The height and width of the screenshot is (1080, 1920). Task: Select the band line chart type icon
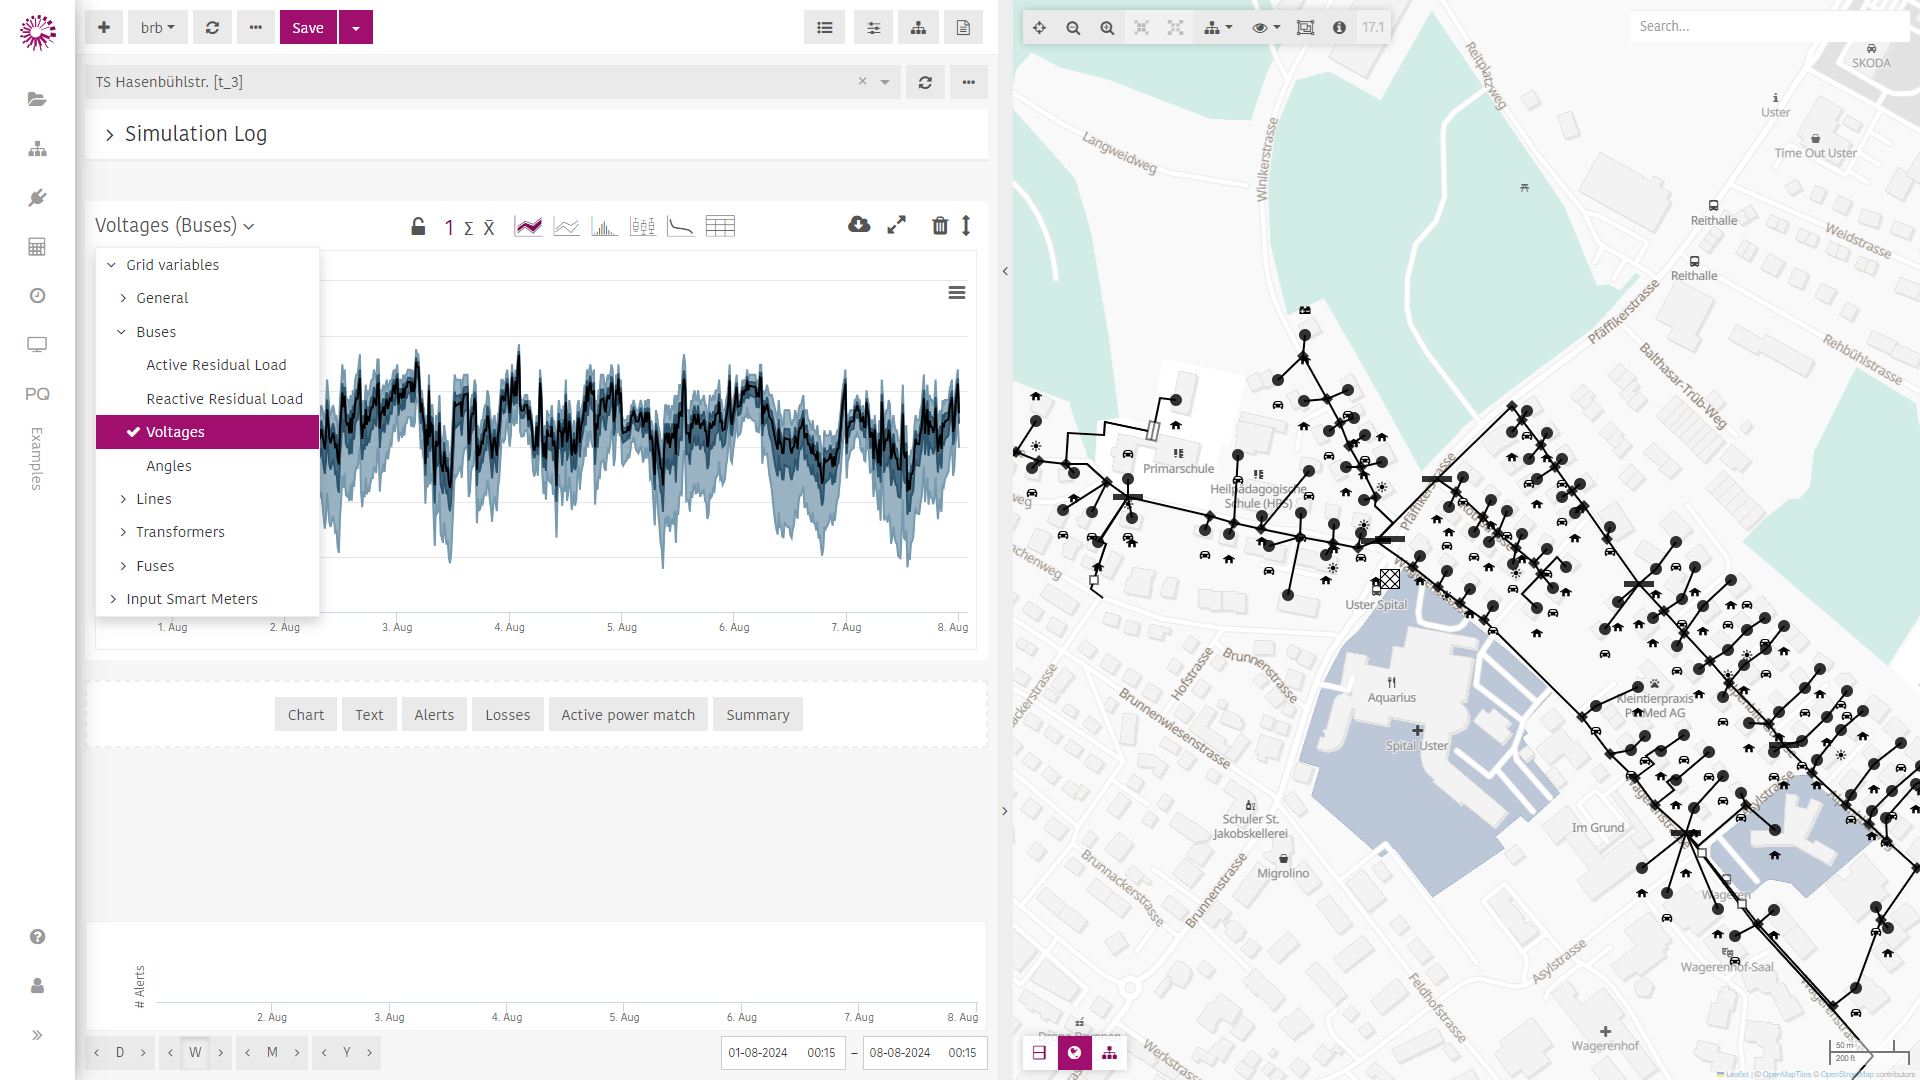click(528, 227)
